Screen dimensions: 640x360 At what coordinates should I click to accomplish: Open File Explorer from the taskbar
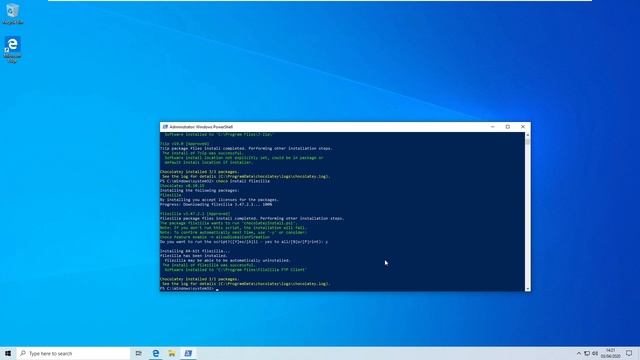pos(172,353)
